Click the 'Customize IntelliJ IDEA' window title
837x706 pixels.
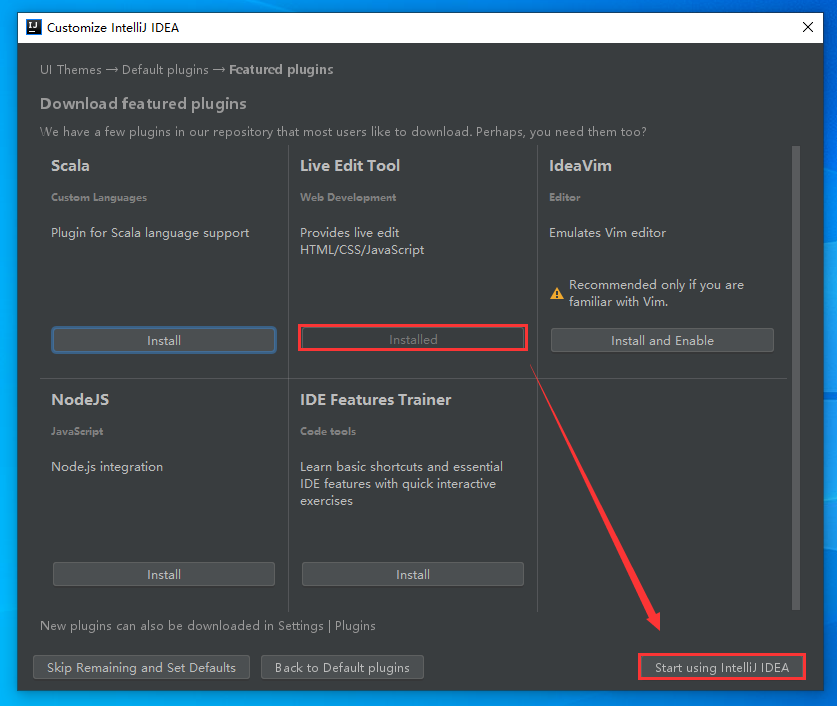[113, 28]
